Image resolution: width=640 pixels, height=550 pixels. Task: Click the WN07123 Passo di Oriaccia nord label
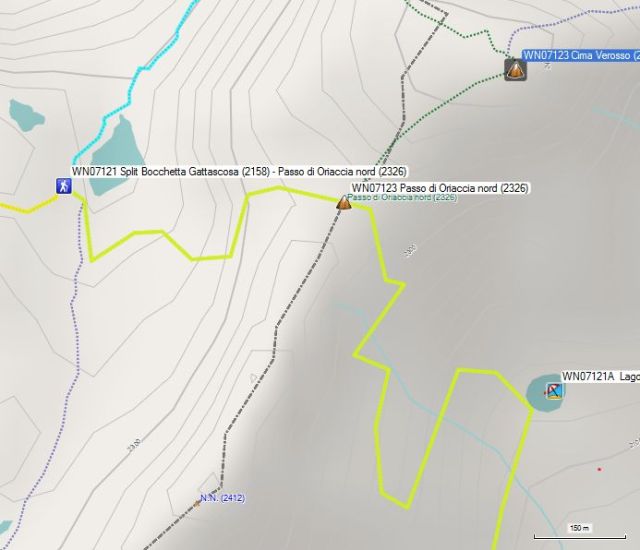(x=440, y=188)
